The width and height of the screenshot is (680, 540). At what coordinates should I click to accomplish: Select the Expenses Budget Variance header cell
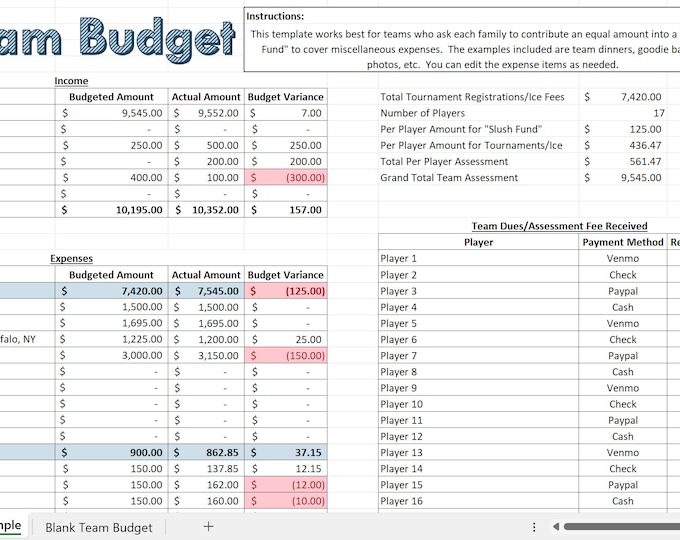click(x=286, y=275)
